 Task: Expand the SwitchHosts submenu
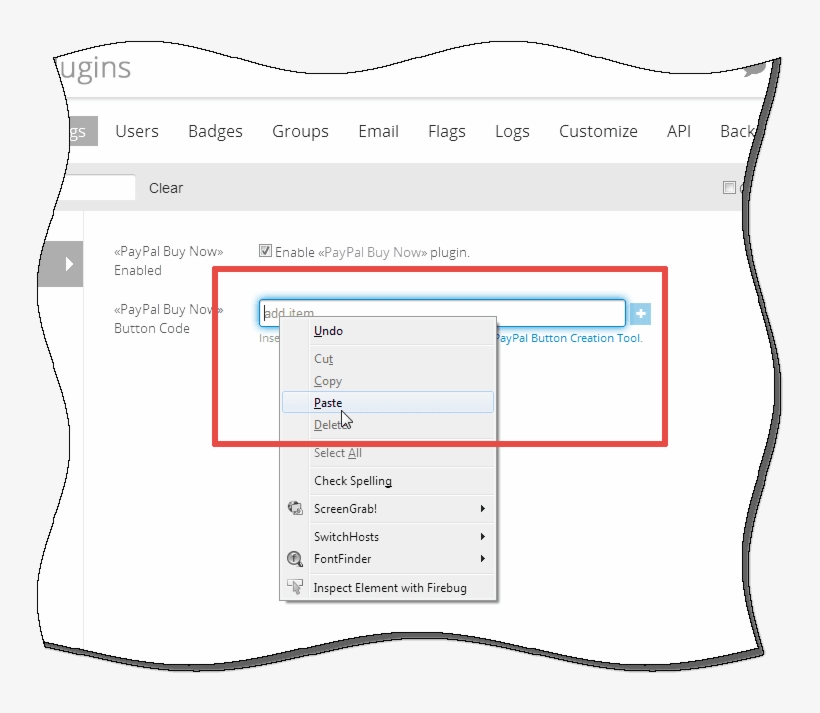point(482,537)
